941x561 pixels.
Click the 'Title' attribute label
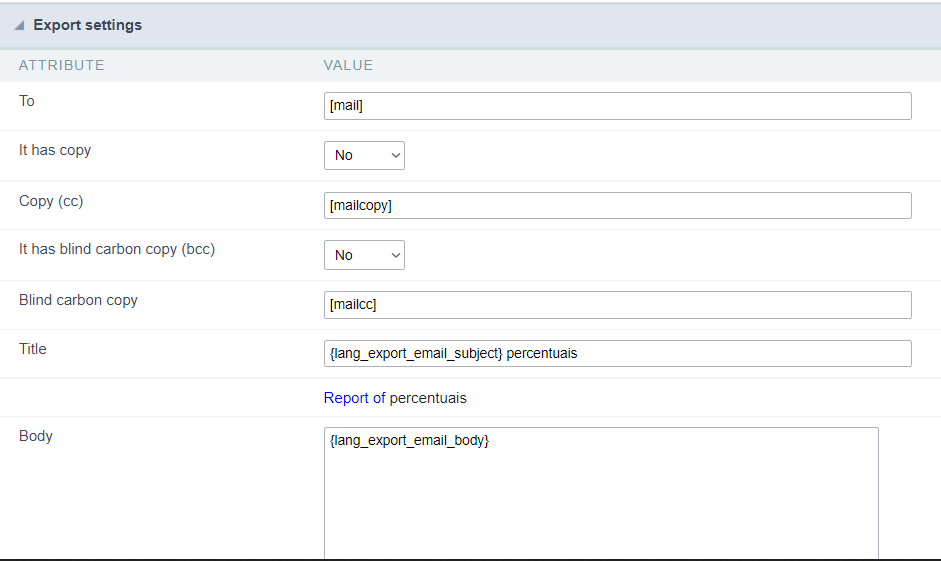point(33,349)
